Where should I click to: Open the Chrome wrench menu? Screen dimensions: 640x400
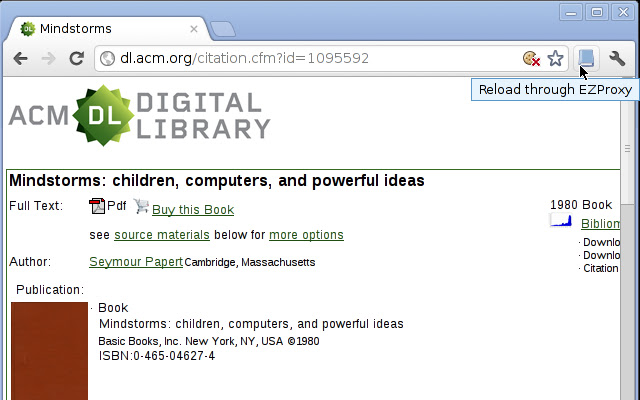click(x=617, y=58)
